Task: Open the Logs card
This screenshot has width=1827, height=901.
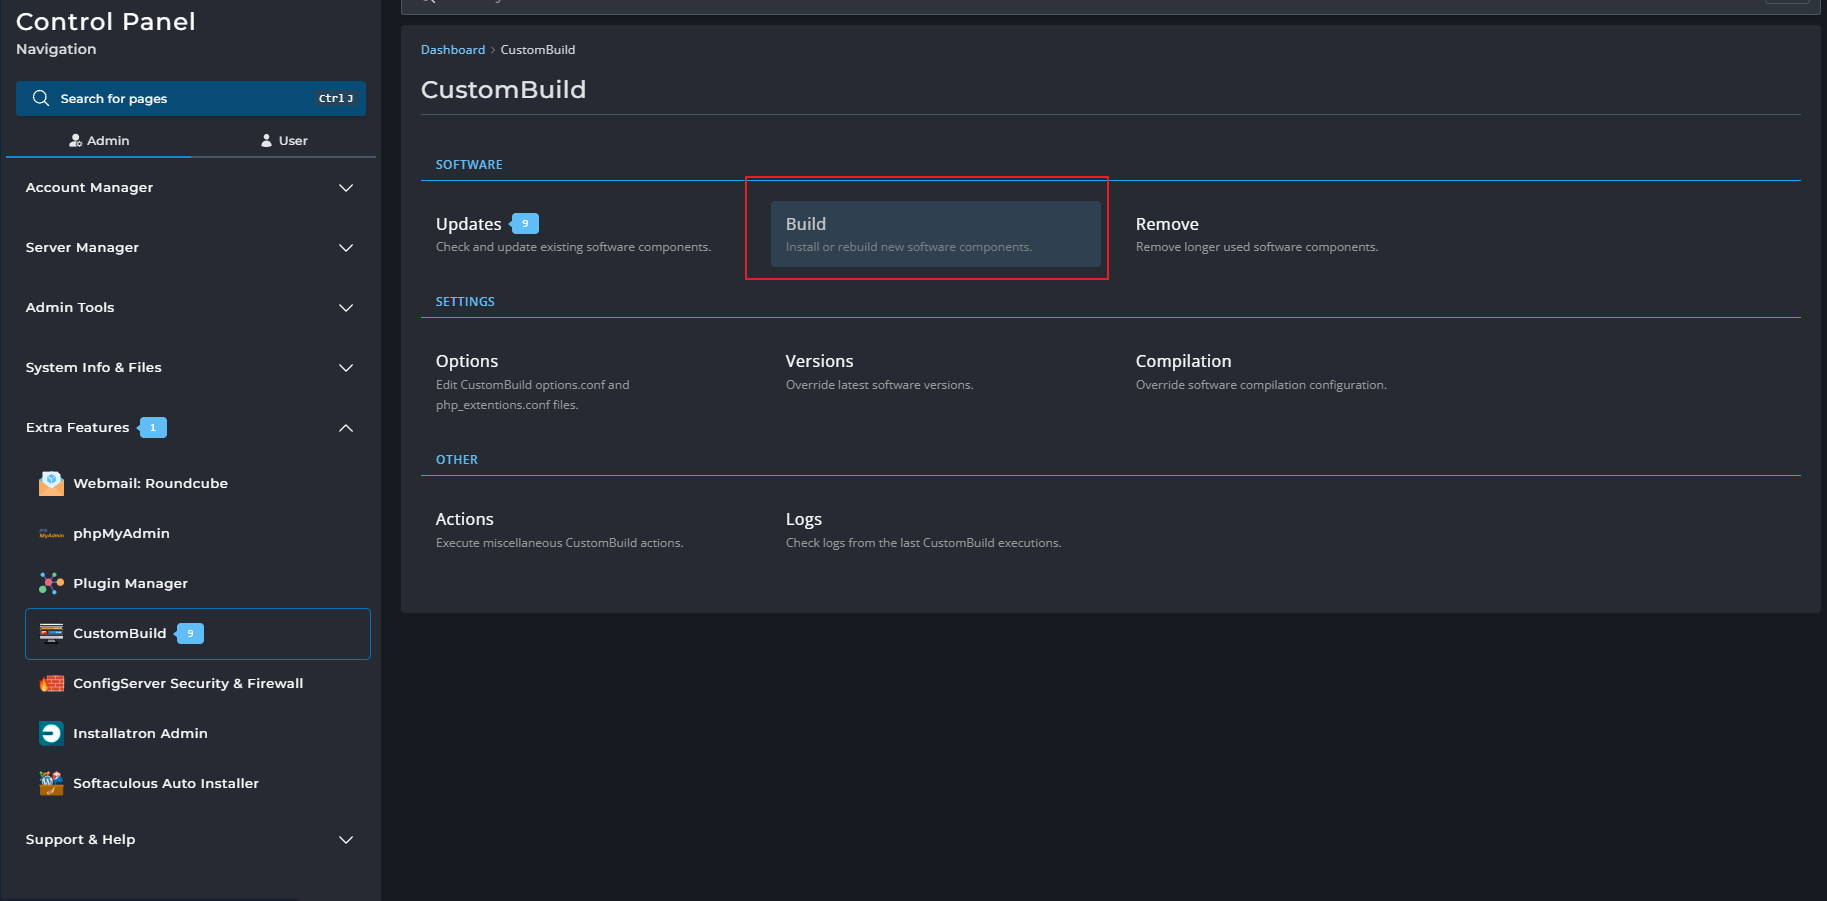Action: pos(936,529)
